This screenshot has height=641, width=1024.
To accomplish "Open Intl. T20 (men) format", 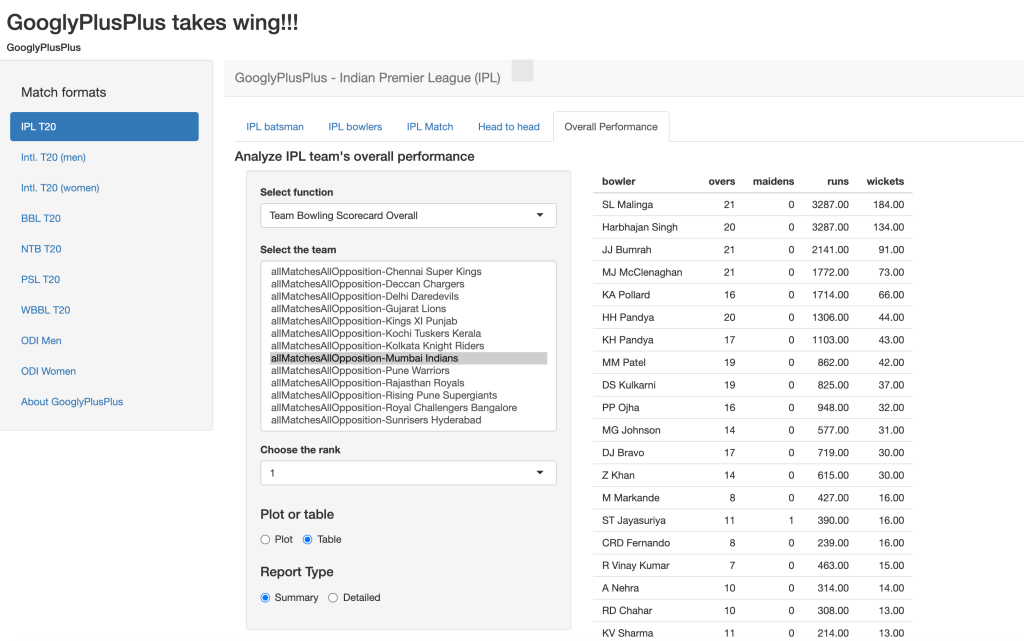I will click(x=60, y=157).
